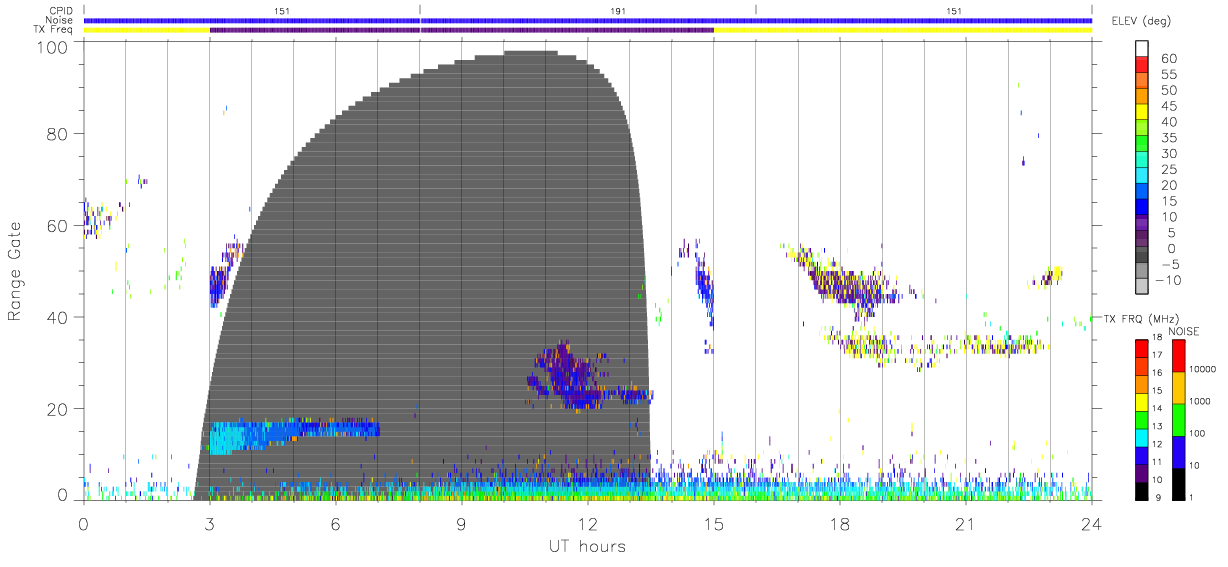
Task: Click the 6 tick on the UT hours axis
Action: click(x=336, y=525)
